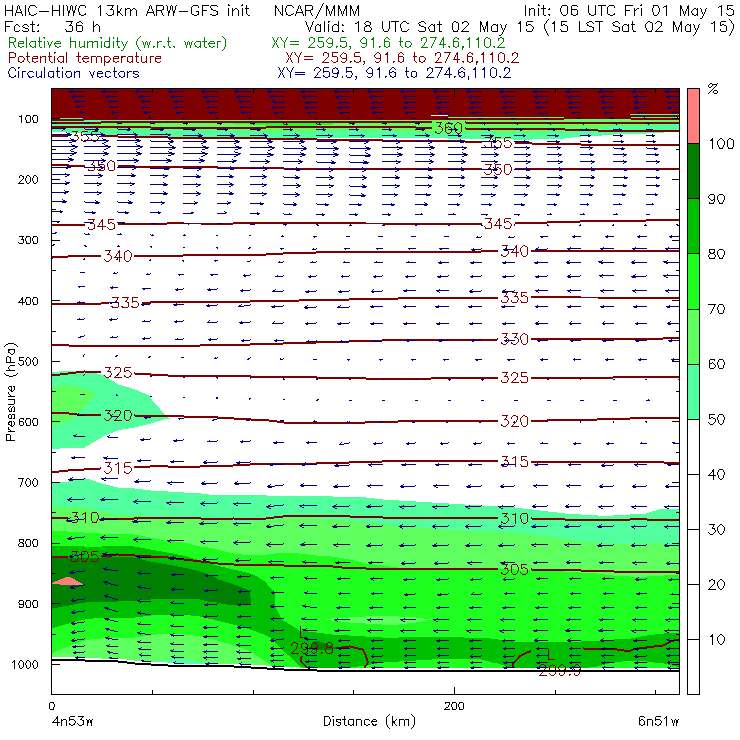The width and height of the screenshot is (740, 740).
Task: Pick the 60–70% light green colorbar segment
Action: coord(693,336)
